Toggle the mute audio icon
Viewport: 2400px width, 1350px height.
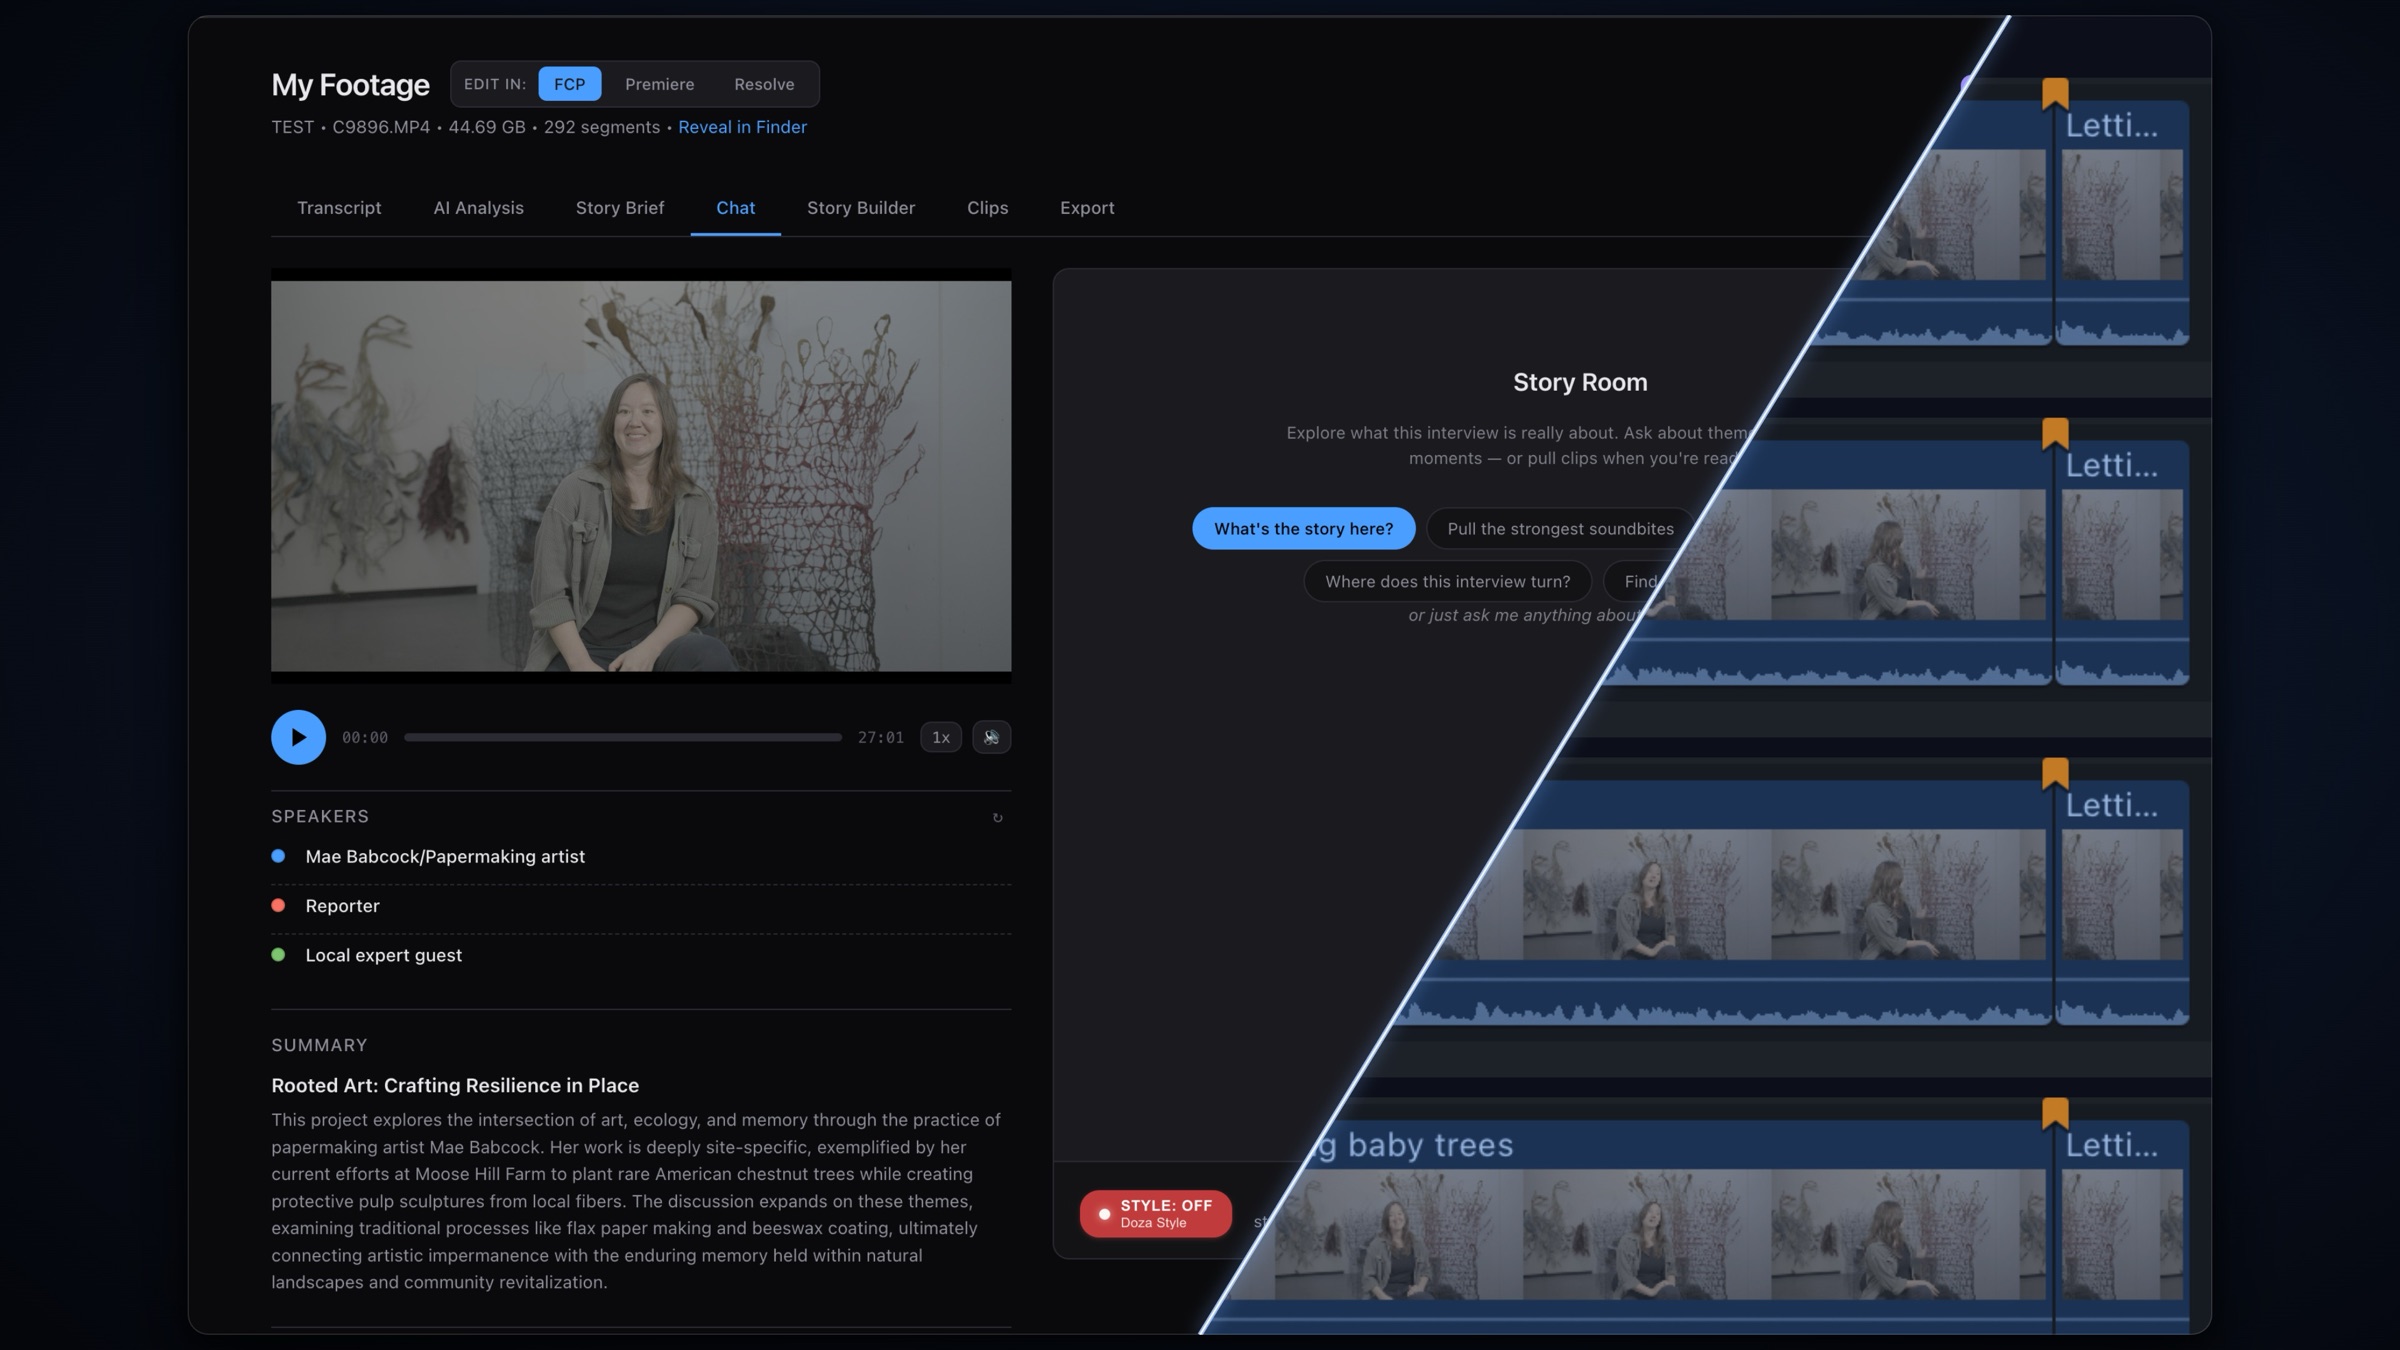(991, 737)
